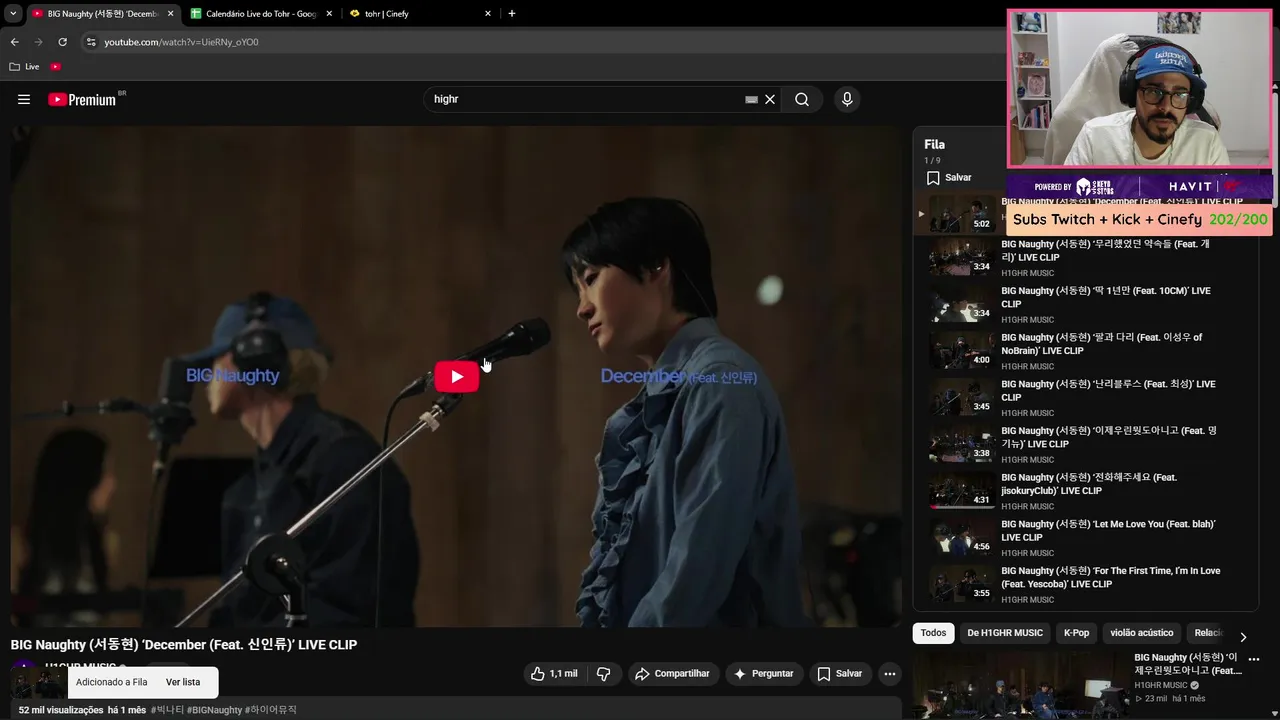1280x720 pixels.
Task: Click the 3:55 queue thumbnail
Action: tap(961, 584)
